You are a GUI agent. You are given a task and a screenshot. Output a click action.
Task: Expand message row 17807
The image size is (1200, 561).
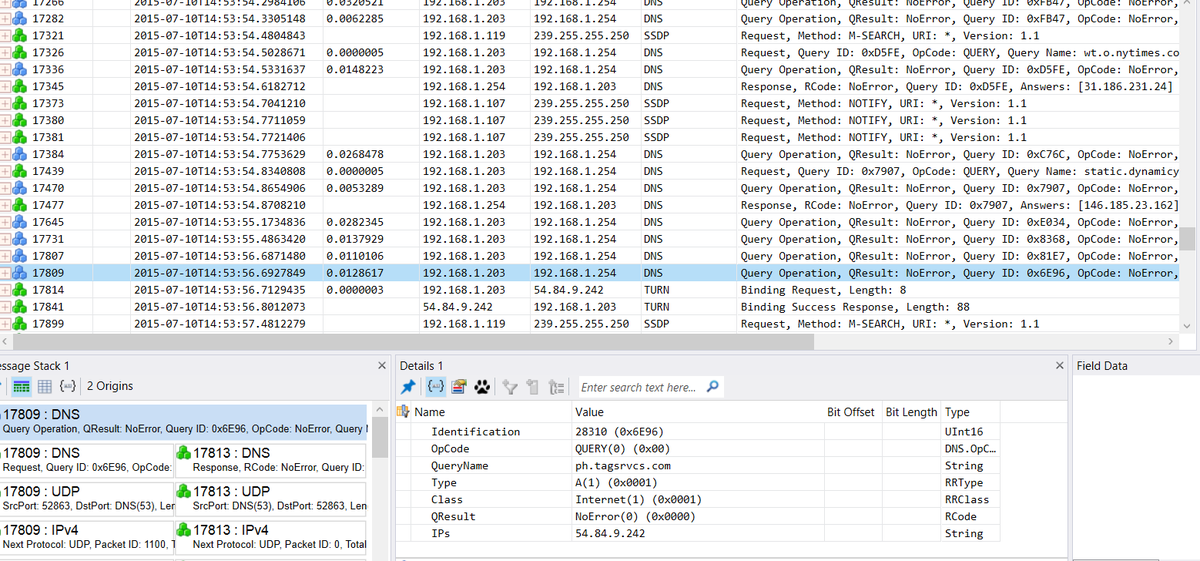pos(5,256)
